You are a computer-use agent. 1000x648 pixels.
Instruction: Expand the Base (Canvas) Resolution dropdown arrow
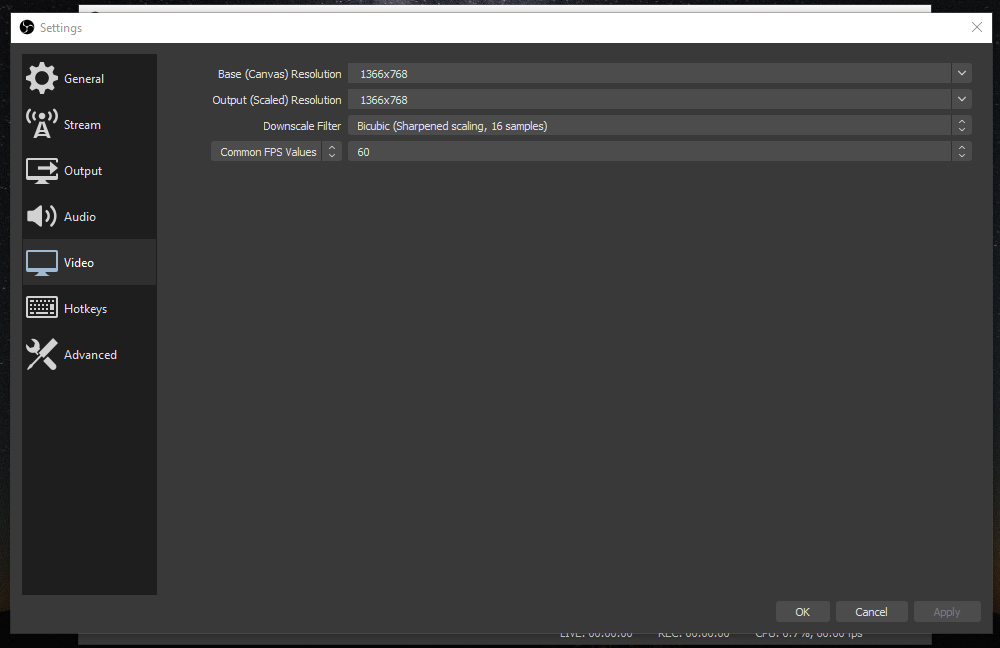[x=962, y=74]
